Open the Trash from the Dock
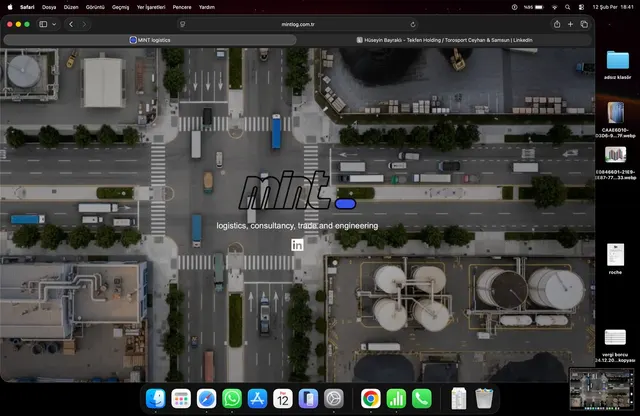Screen dimensions: 640x416 coord(484,398)
